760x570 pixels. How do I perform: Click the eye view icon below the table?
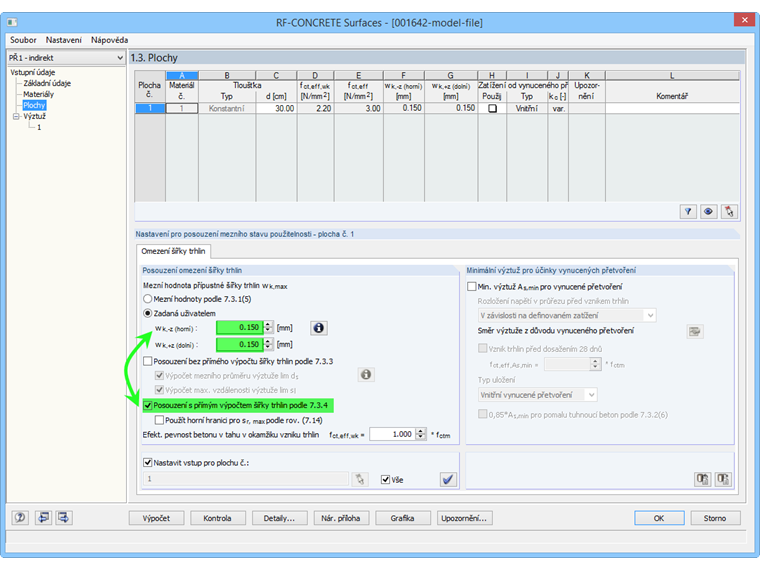[708, 211]
